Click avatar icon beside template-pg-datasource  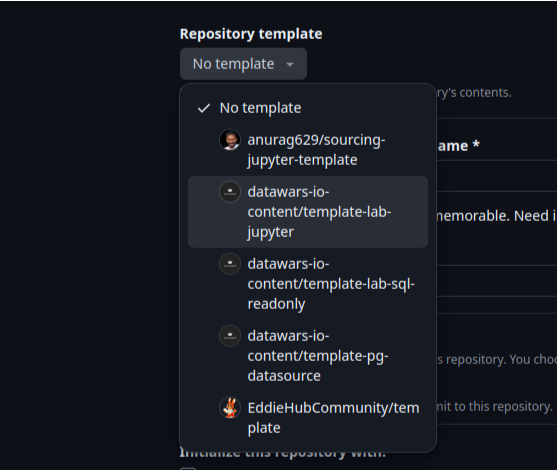pyautogui.click(x=230, y=336)
